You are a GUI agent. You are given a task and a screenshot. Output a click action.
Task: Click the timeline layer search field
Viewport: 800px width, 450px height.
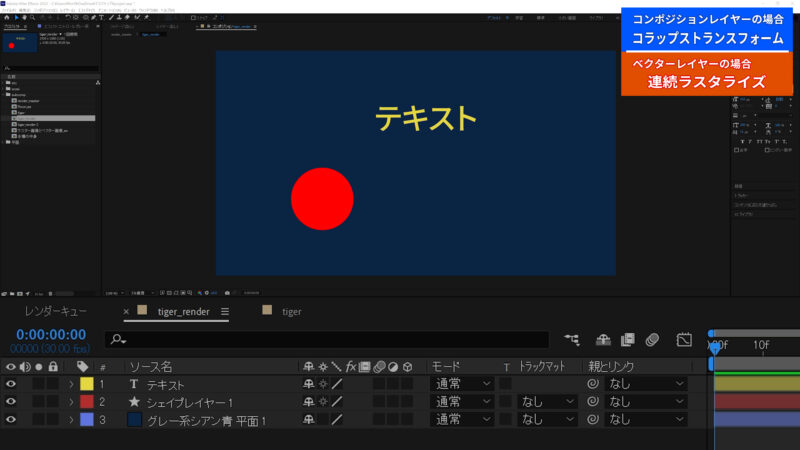(327, 339)
